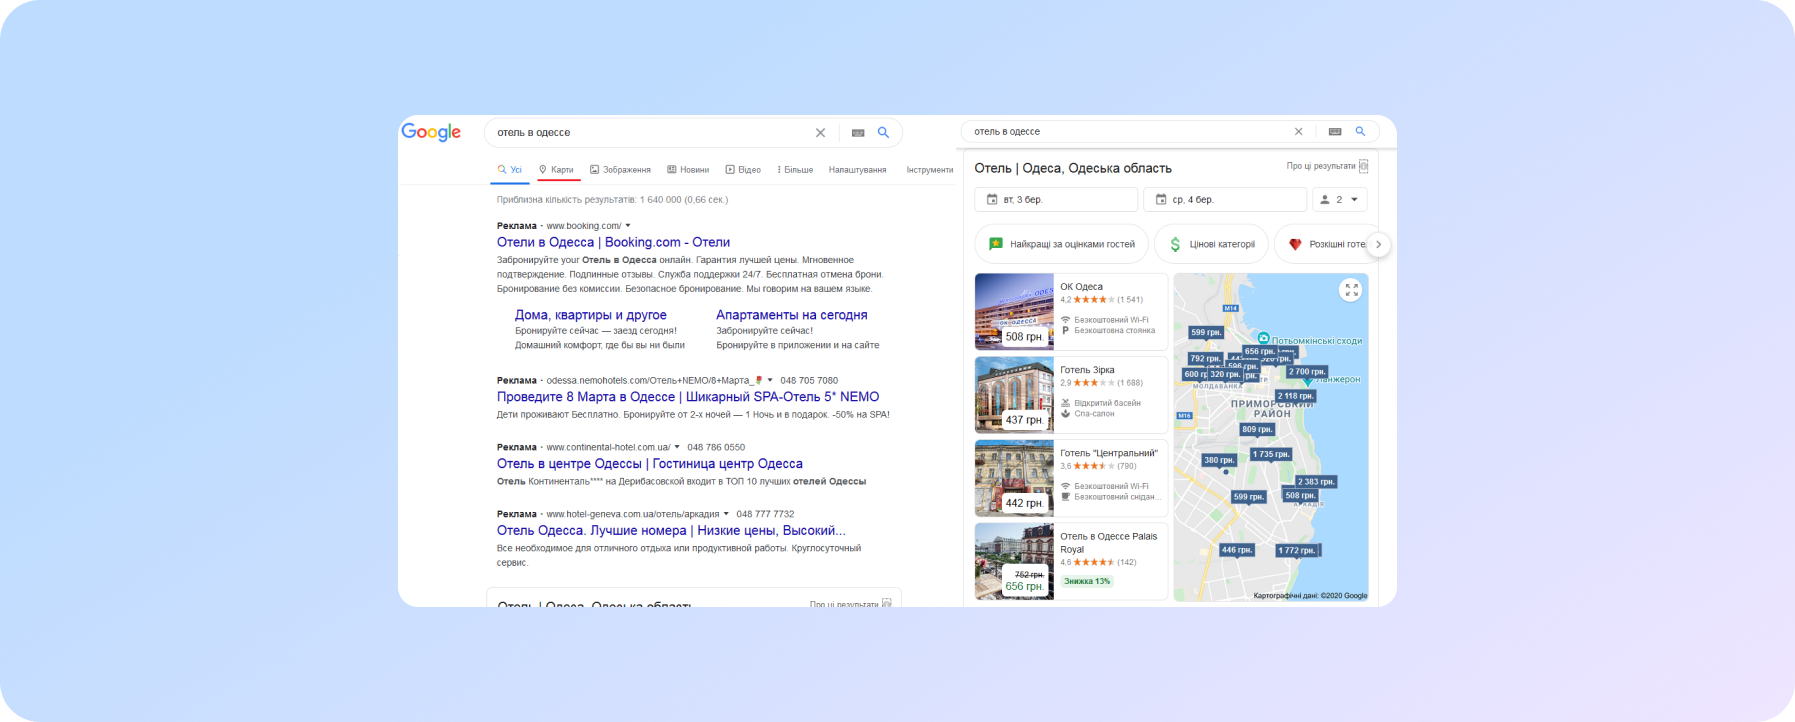Open the guests count dropdown showing 2
The height and width of the screenshot is (722, 1795).
tap(1339, 199)
